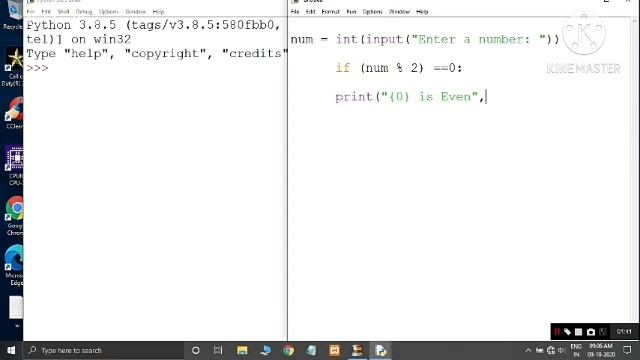This screenshot has width=640, height=360.
Task: Click the recording timer 01:41
Action: tap(624, 332)
